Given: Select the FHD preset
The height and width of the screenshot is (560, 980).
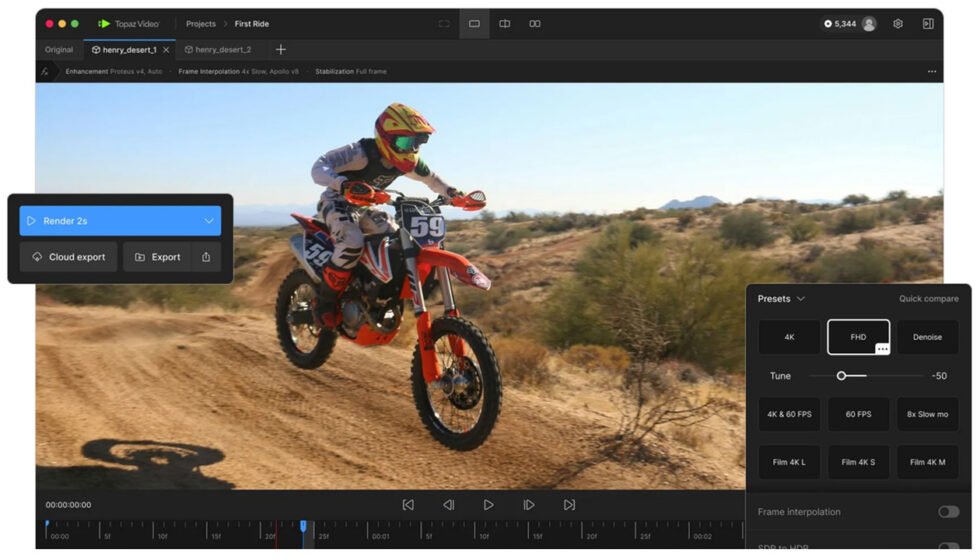Looking at the screenshot, I should pyautogui.click(x=858, y=337).
